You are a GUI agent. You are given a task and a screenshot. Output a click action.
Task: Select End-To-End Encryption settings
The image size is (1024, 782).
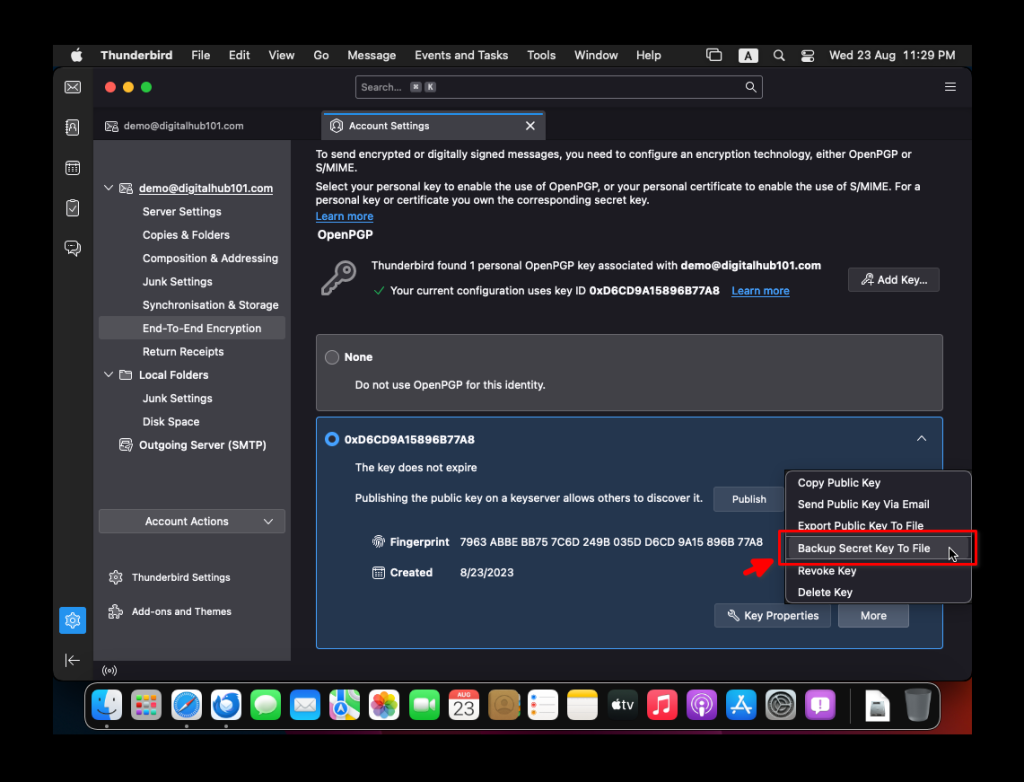click(x=192, y=329)
